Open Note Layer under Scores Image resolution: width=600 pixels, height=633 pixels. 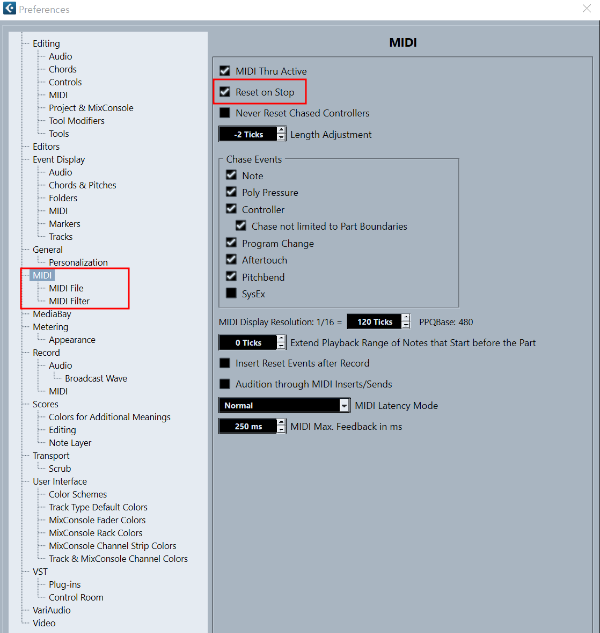click(x=70, y=443)
